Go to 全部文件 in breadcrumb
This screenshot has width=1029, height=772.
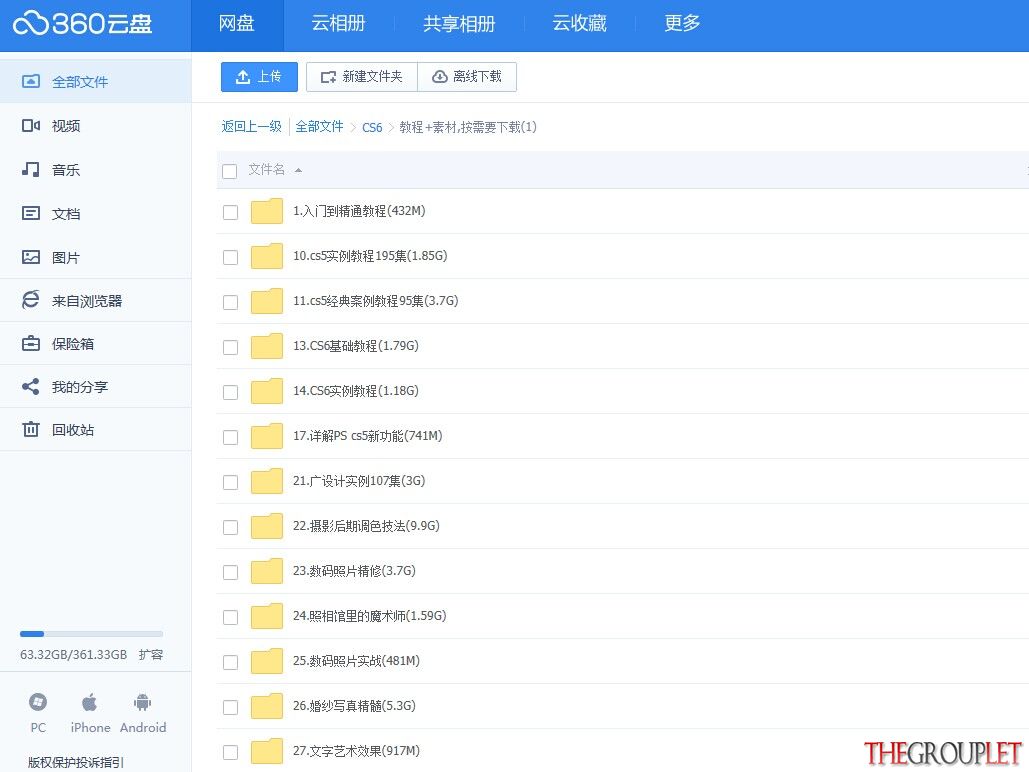tap(320, 126)
